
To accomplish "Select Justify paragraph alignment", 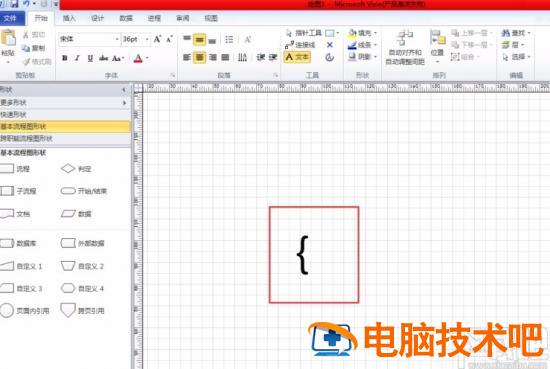I will 225,57.
